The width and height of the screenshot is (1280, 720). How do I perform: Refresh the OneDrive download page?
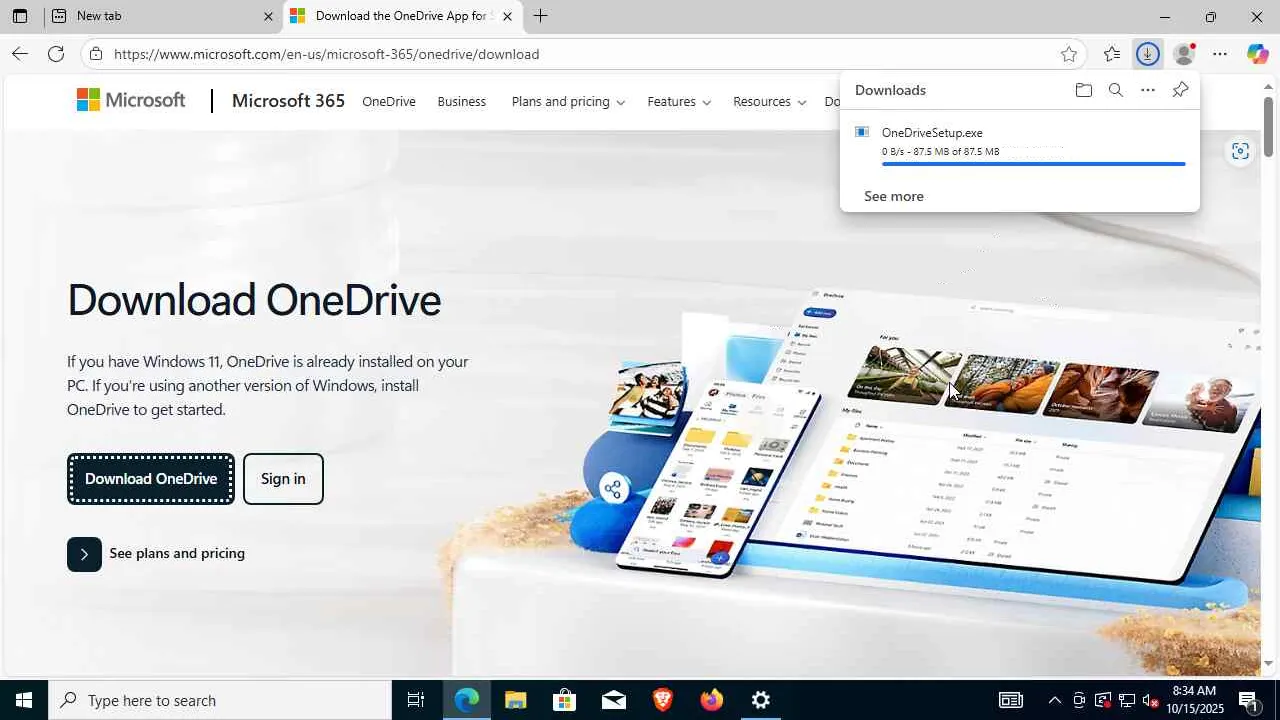tap(56, 54)
